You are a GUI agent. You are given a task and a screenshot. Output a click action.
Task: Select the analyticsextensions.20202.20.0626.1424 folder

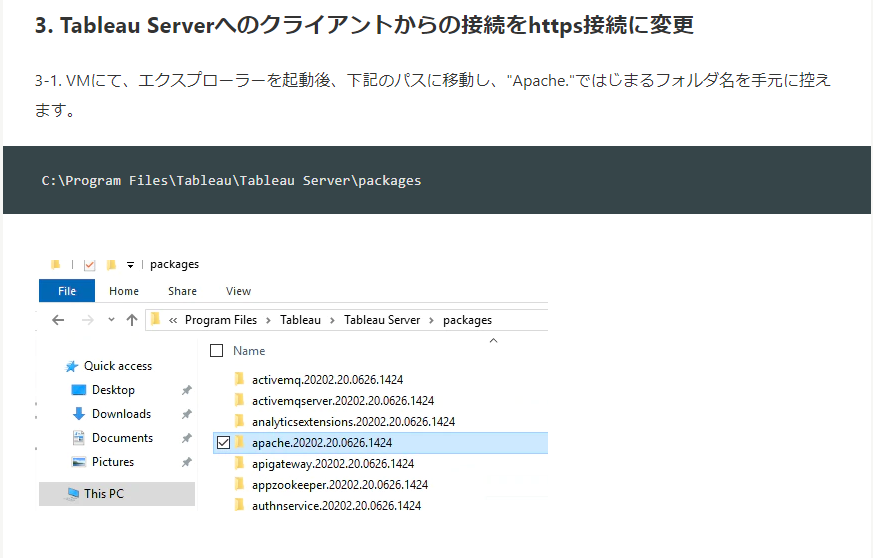tap(354, 422)
